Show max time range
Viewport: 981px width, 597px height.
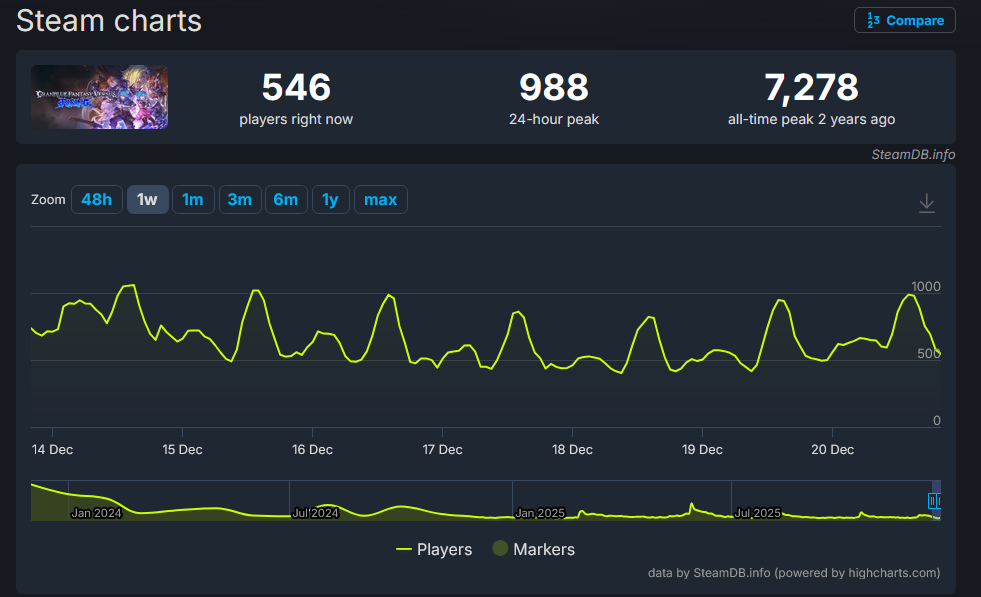381,200
